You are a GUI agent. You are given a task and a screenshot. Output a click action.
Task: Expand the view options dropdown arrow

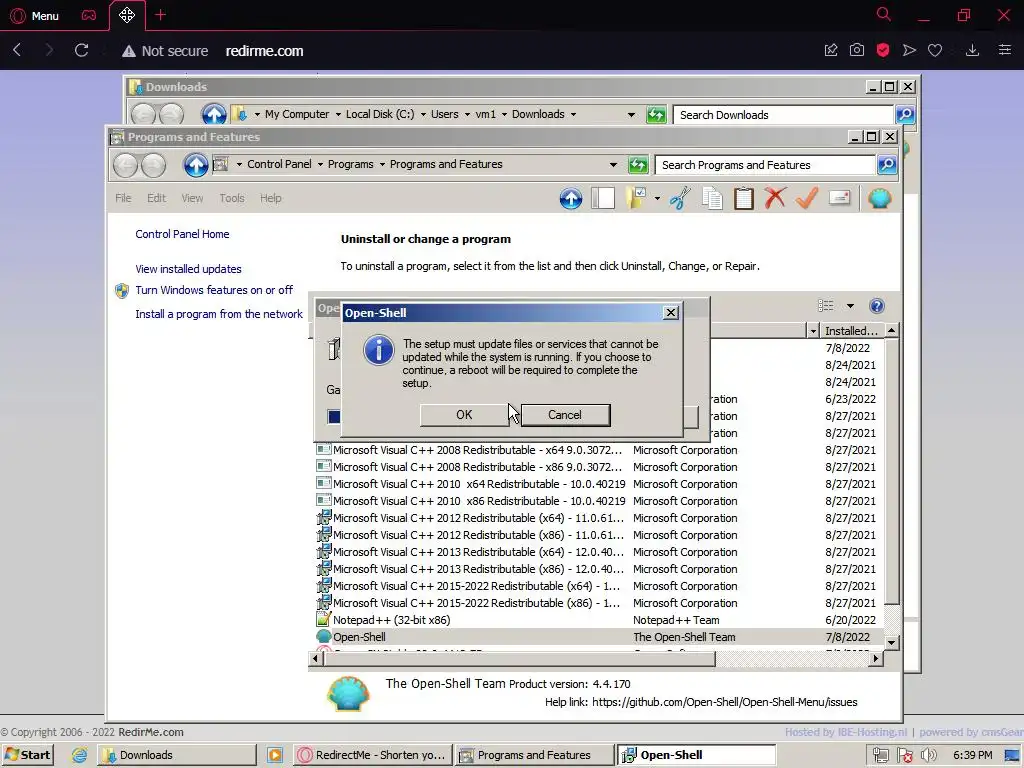(850, 306)
